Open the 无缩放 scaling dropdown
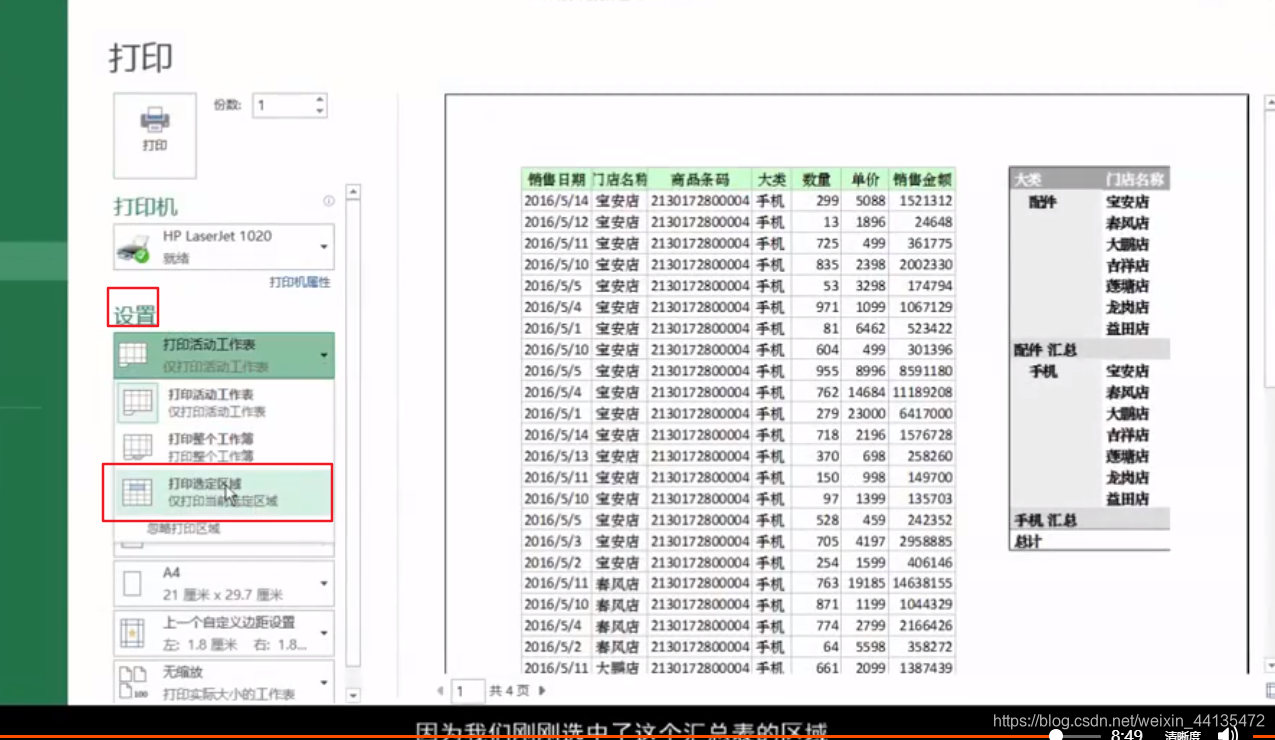Screen dimensions: 1275x740 click(x=224, y=681)
